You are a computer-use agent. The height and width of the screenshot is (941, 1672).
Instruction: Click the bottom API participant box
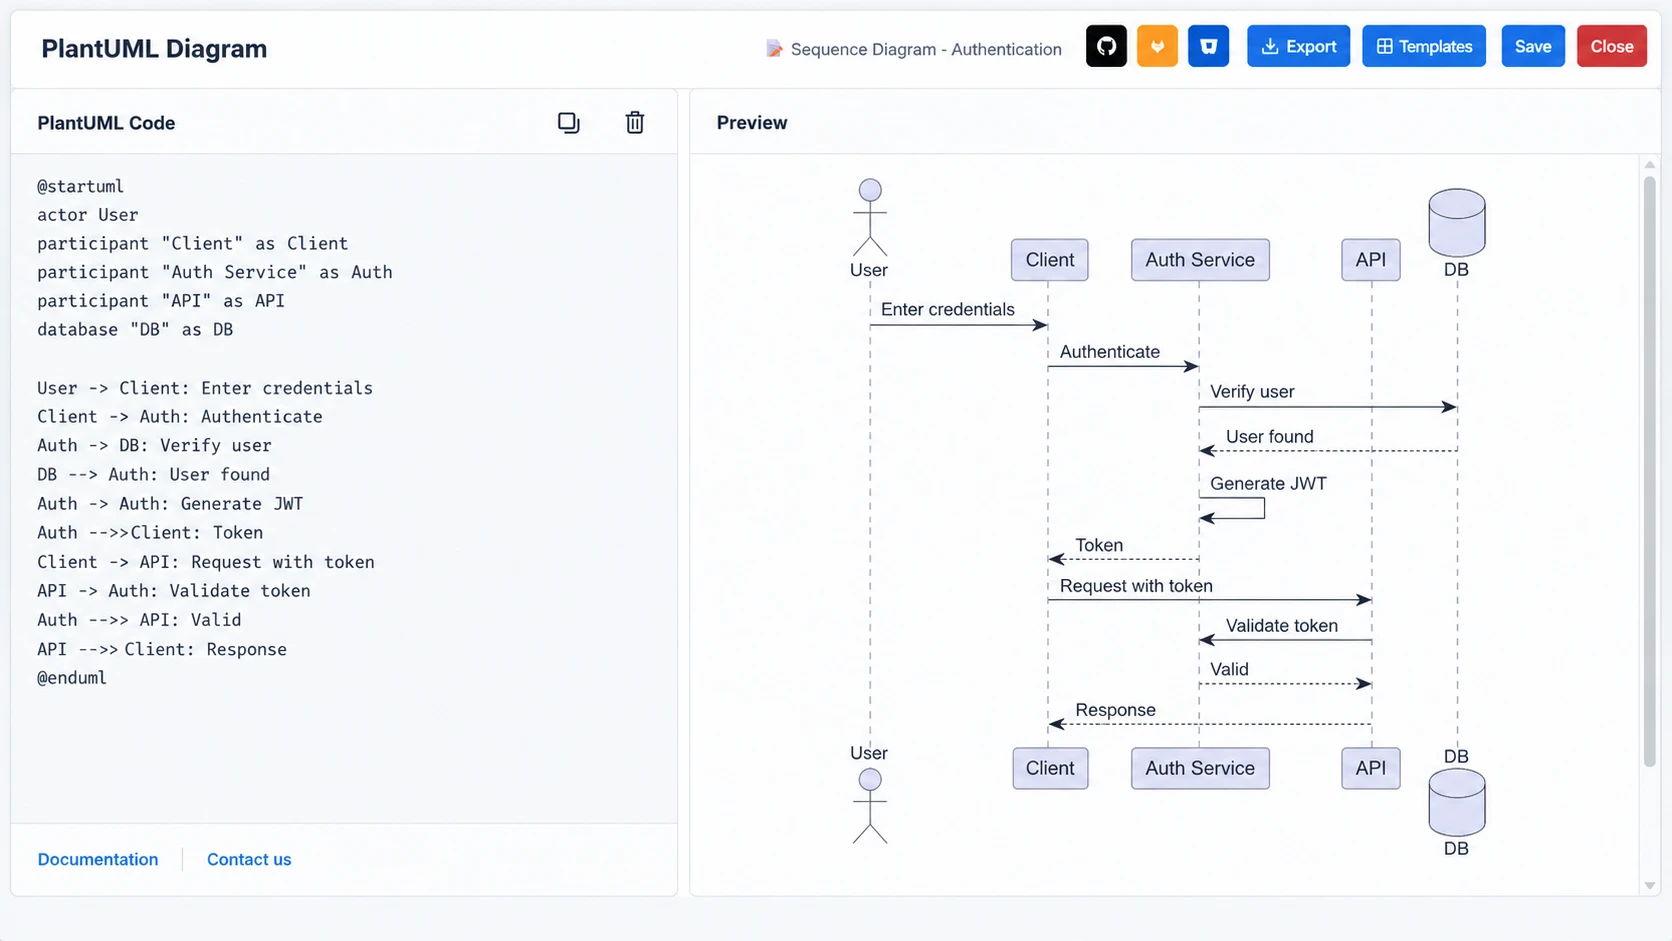(1371, 768)
